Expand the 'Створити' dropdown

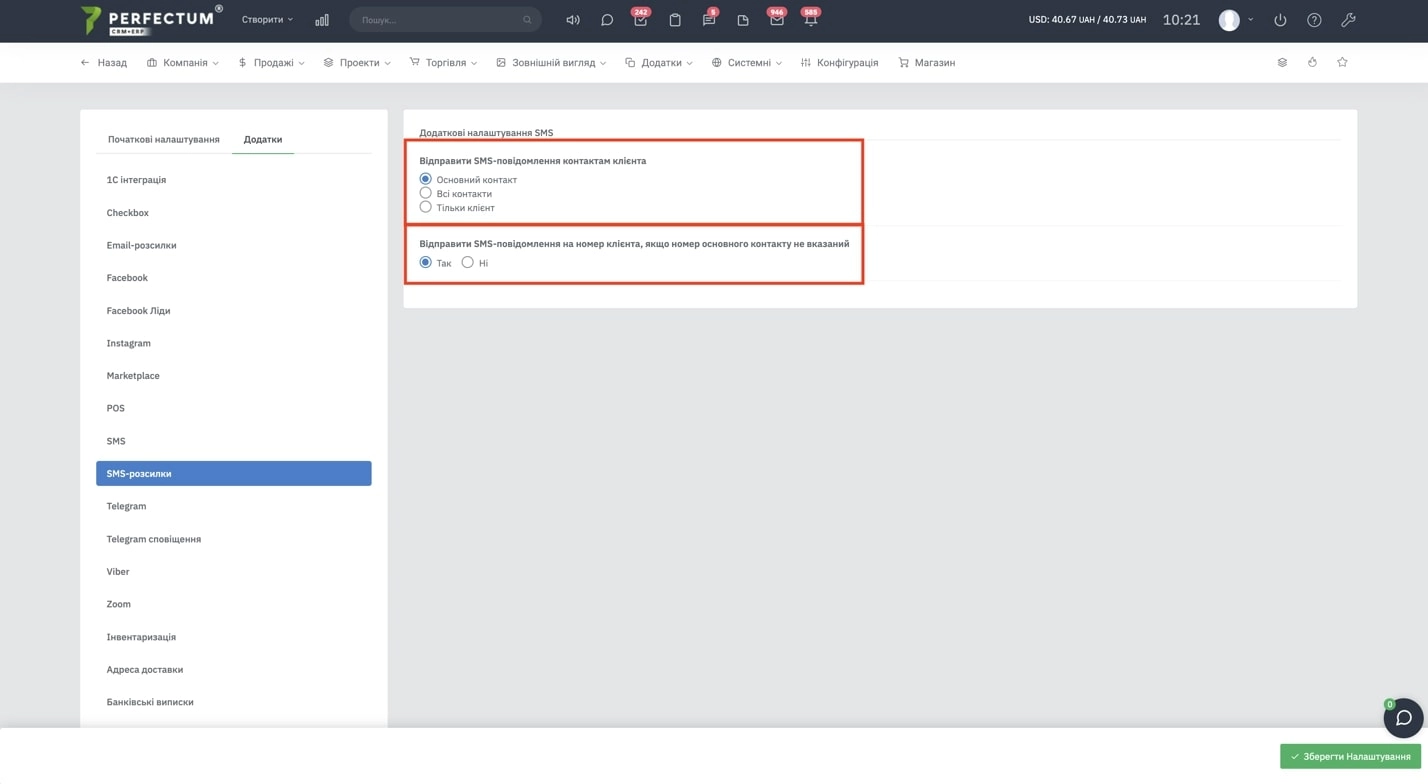267,19
